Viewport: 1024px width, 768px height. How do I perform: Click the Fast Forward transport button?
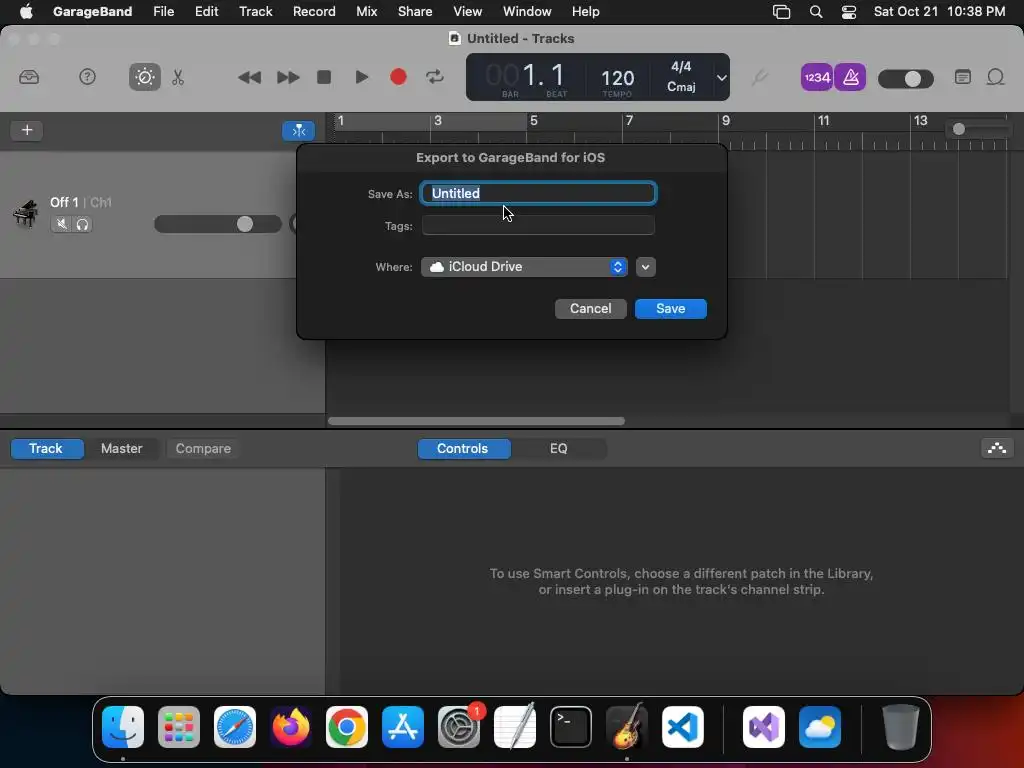click(x=287, y=77)
